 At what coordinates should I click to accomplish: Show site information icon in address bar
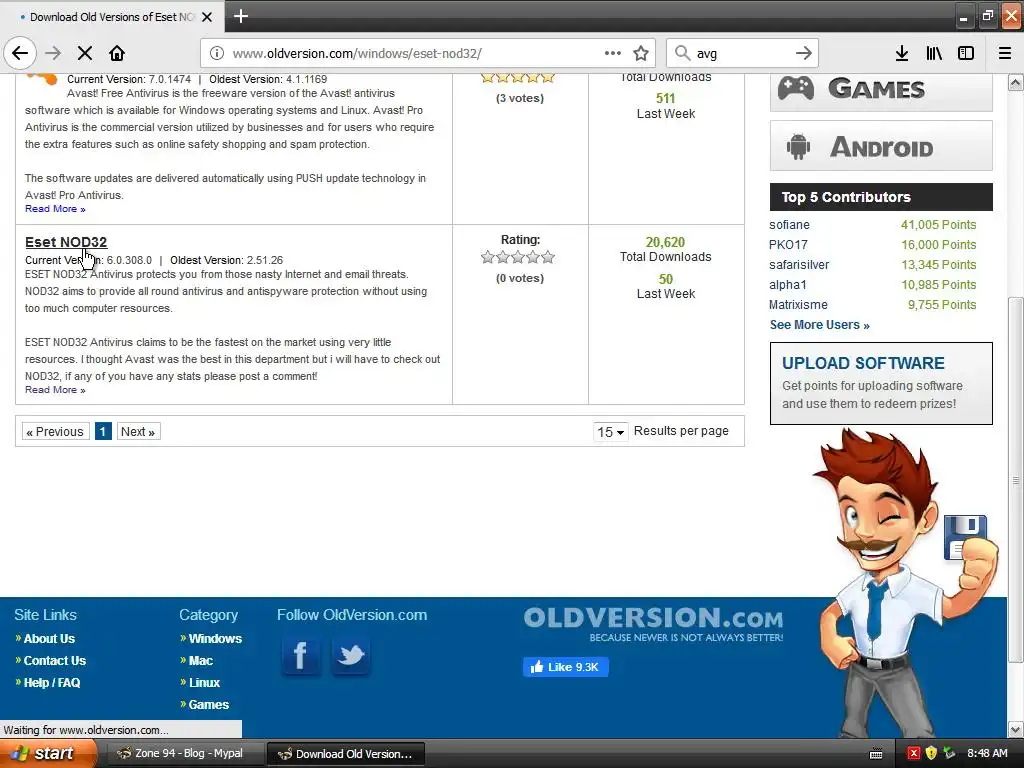(x=217, y=54)
